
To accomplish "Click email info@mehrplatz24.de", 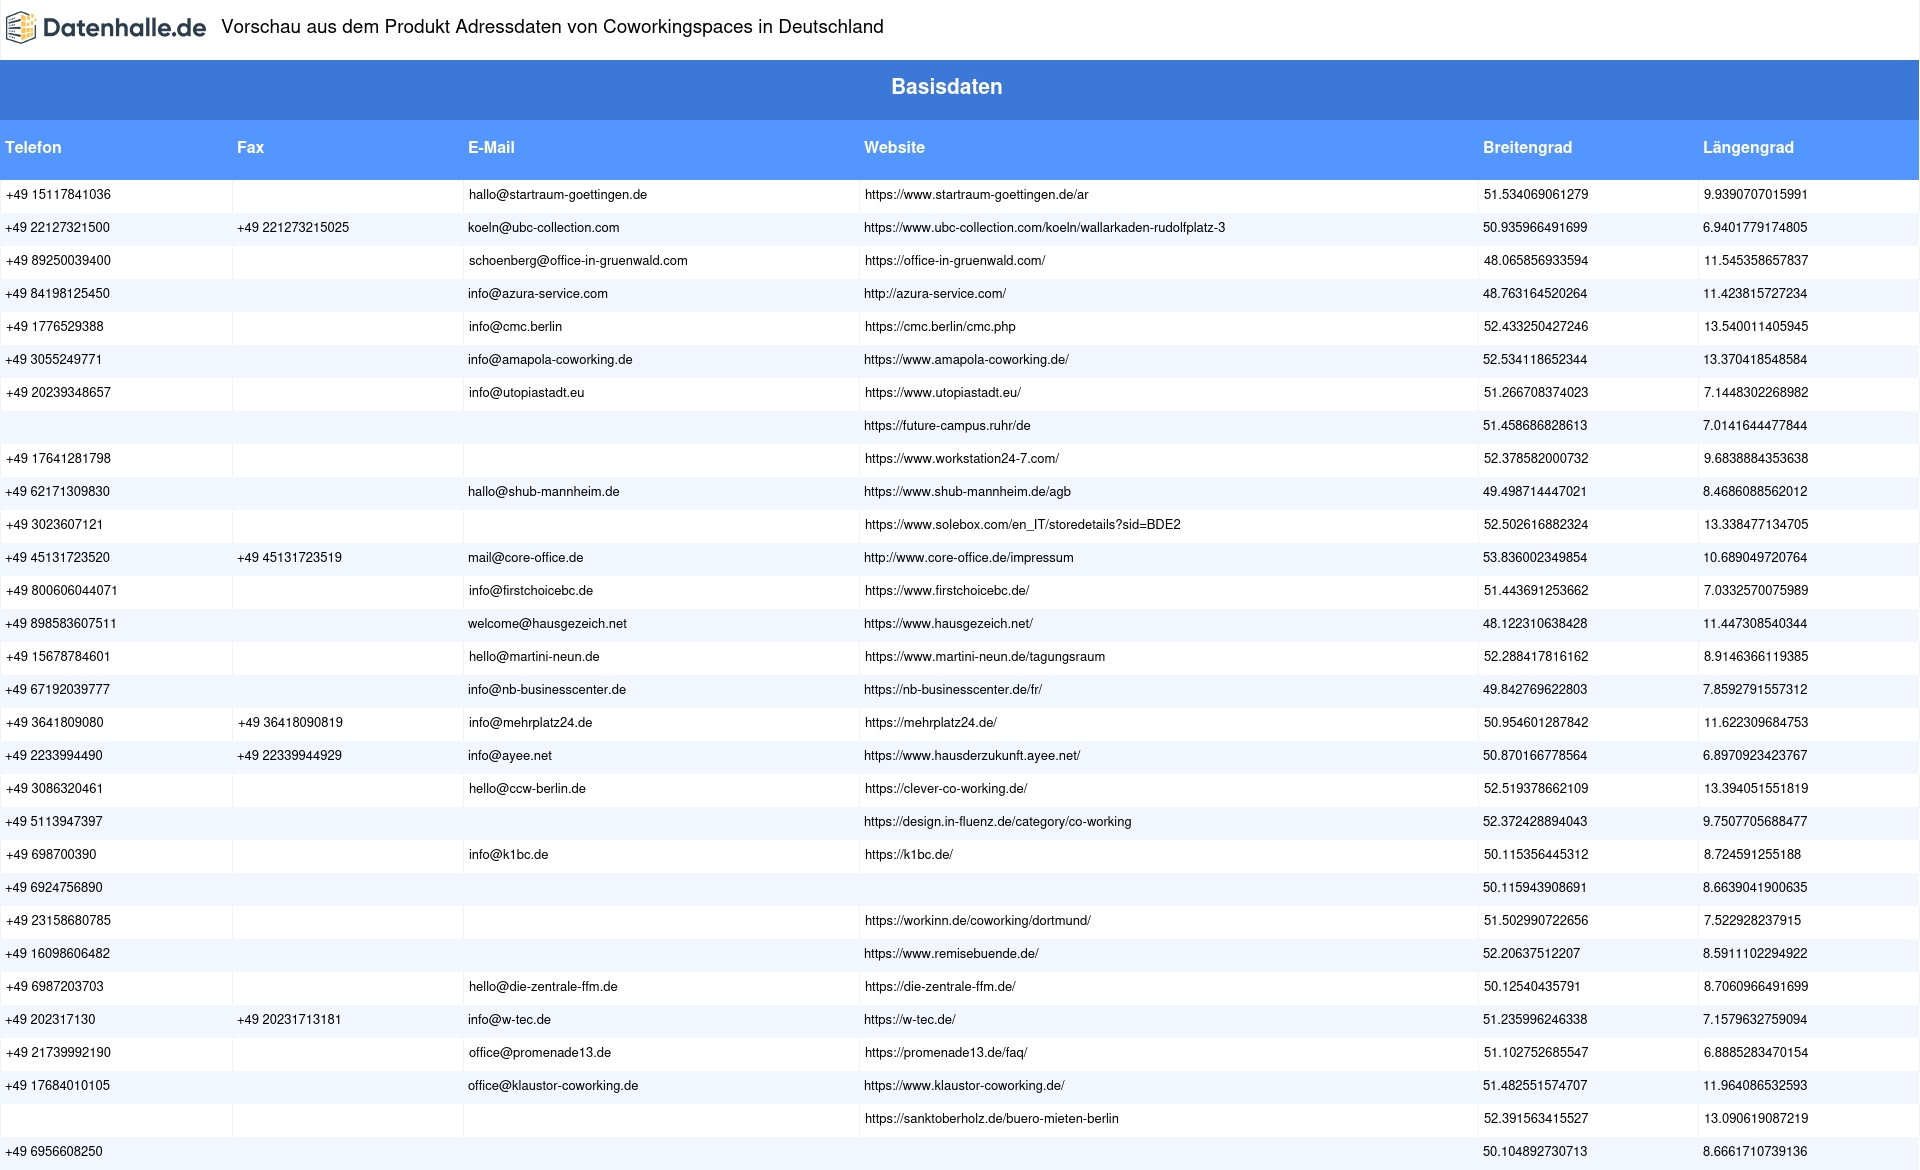I will [x=530, y=723].
